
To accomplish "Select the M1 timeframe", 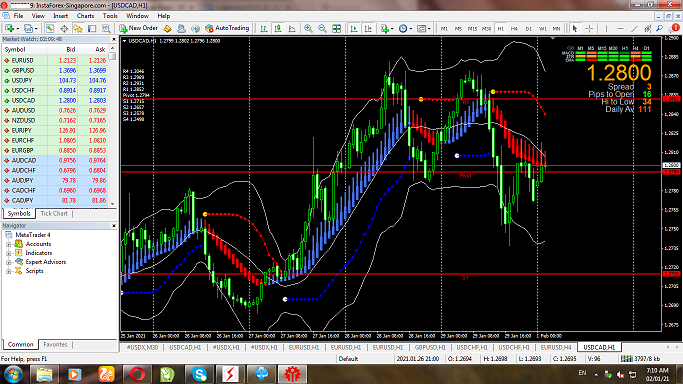I will pos(444,29).
